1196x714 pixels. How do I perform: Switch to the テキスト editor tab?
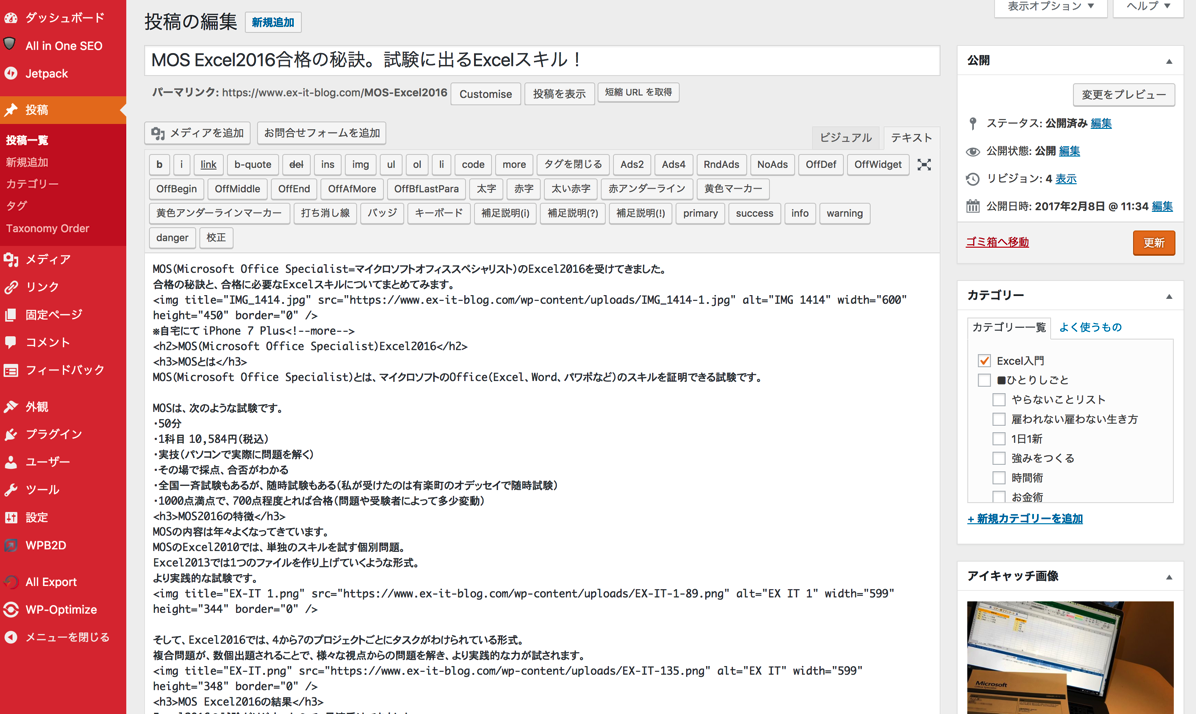tap(911, 137)
